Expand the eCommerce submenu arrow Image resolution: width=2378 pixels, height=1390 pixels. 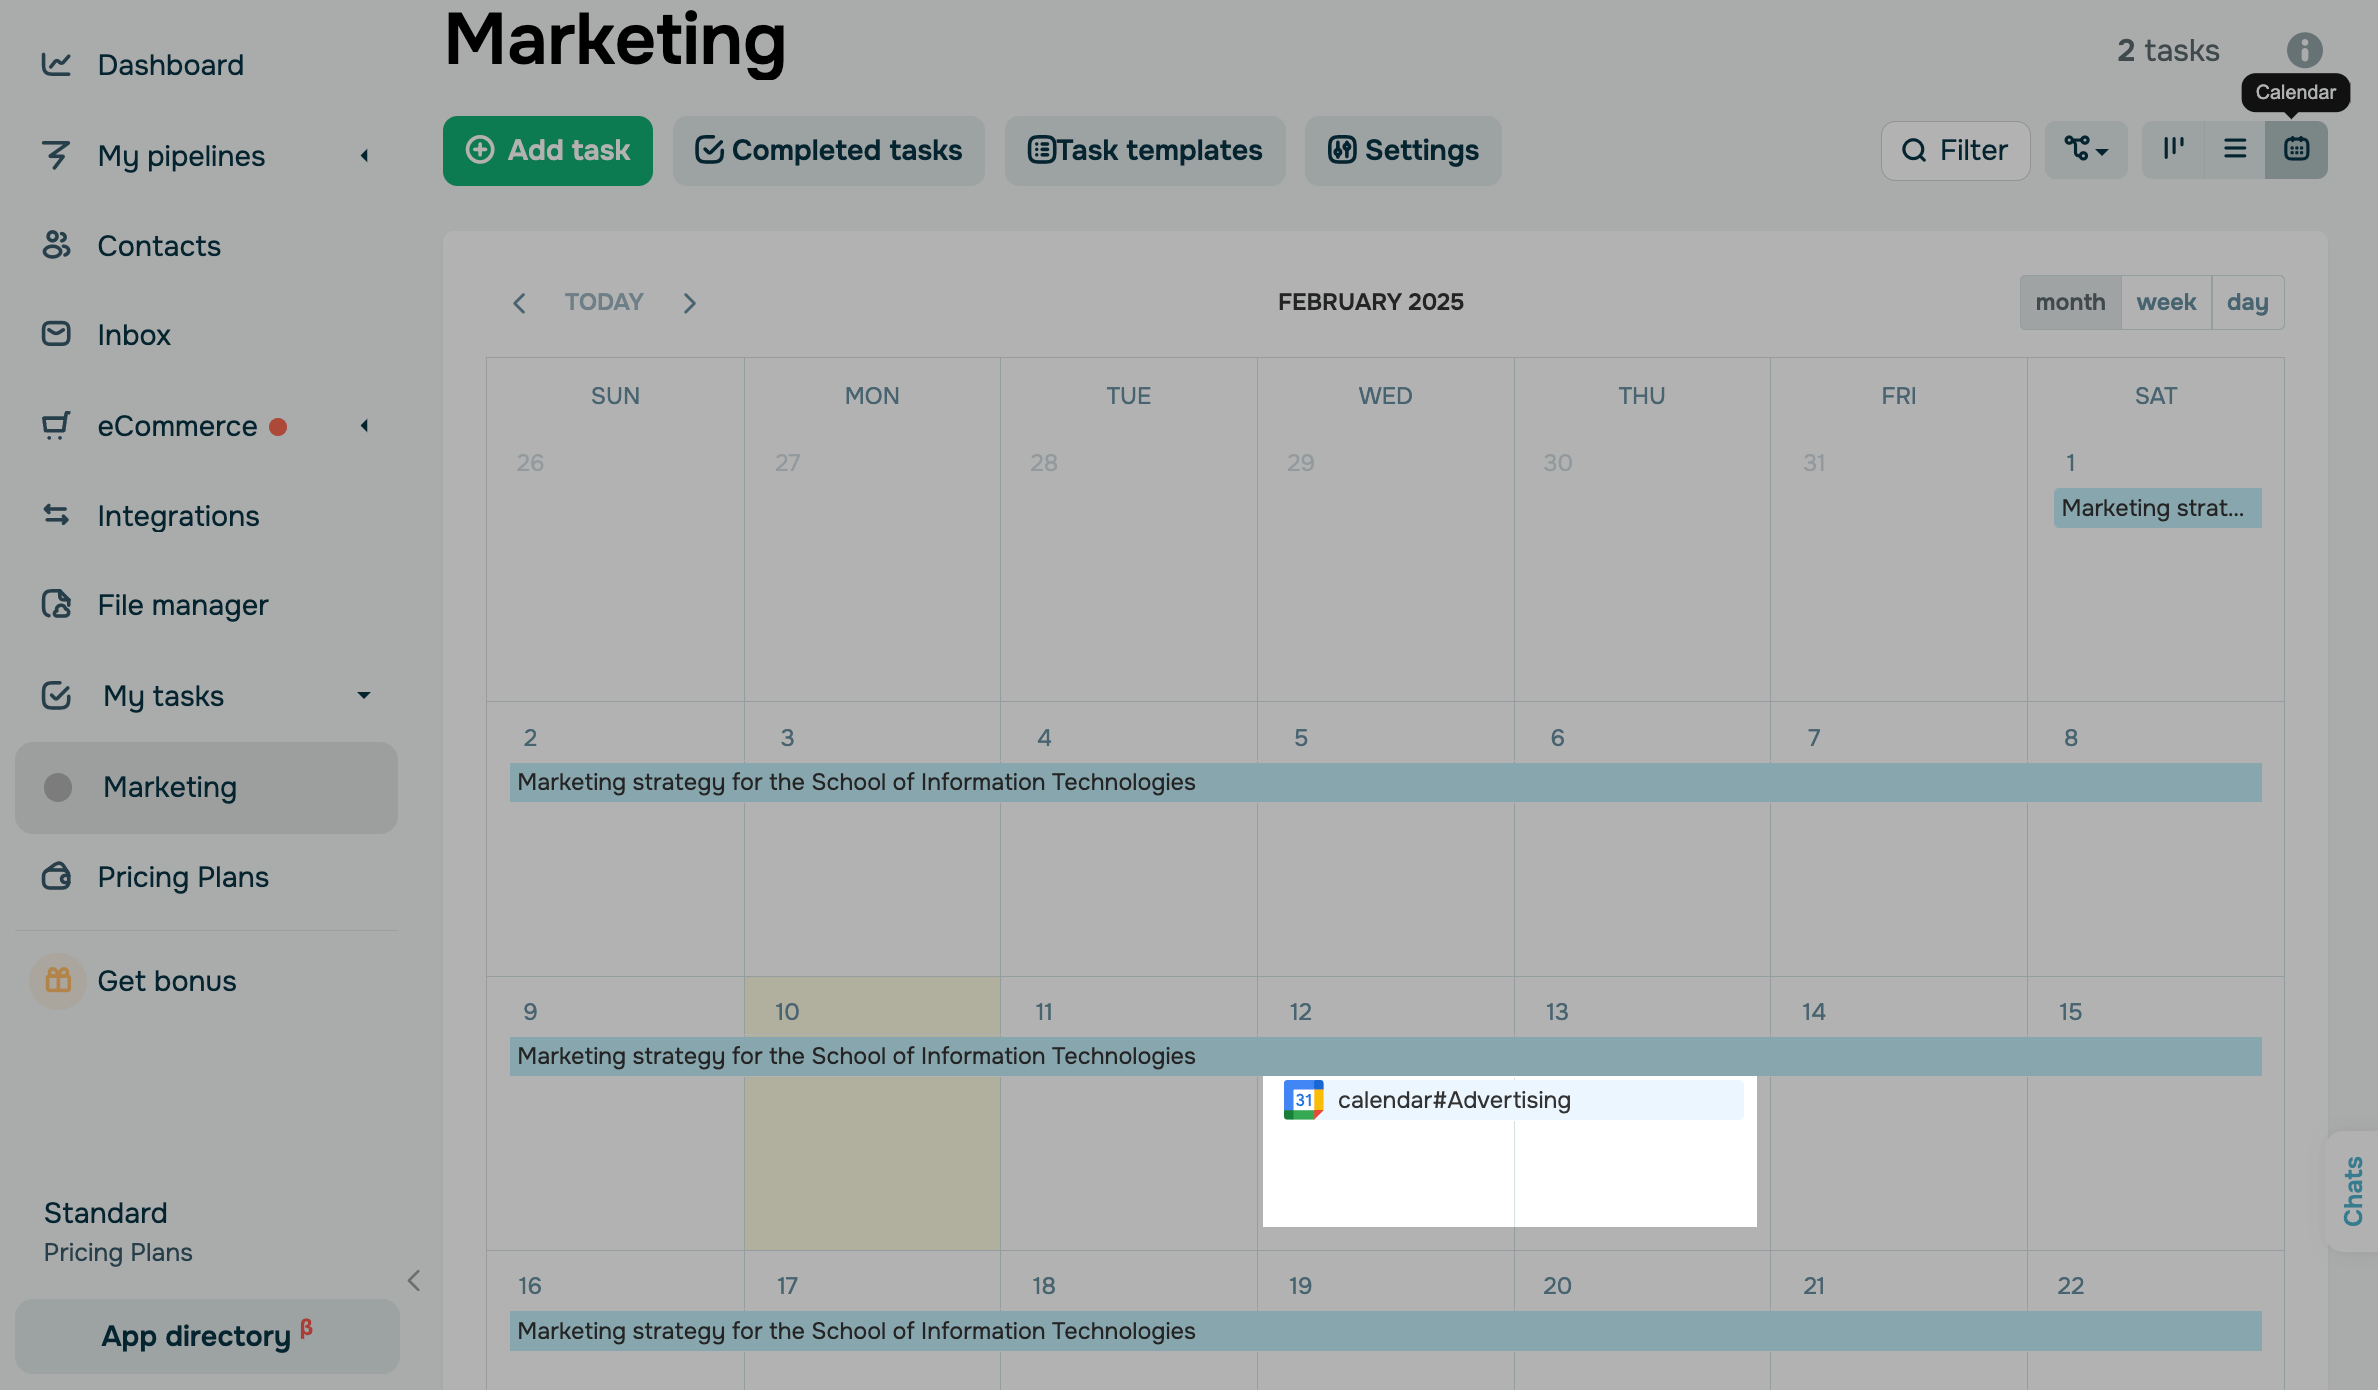click(365, 426)
